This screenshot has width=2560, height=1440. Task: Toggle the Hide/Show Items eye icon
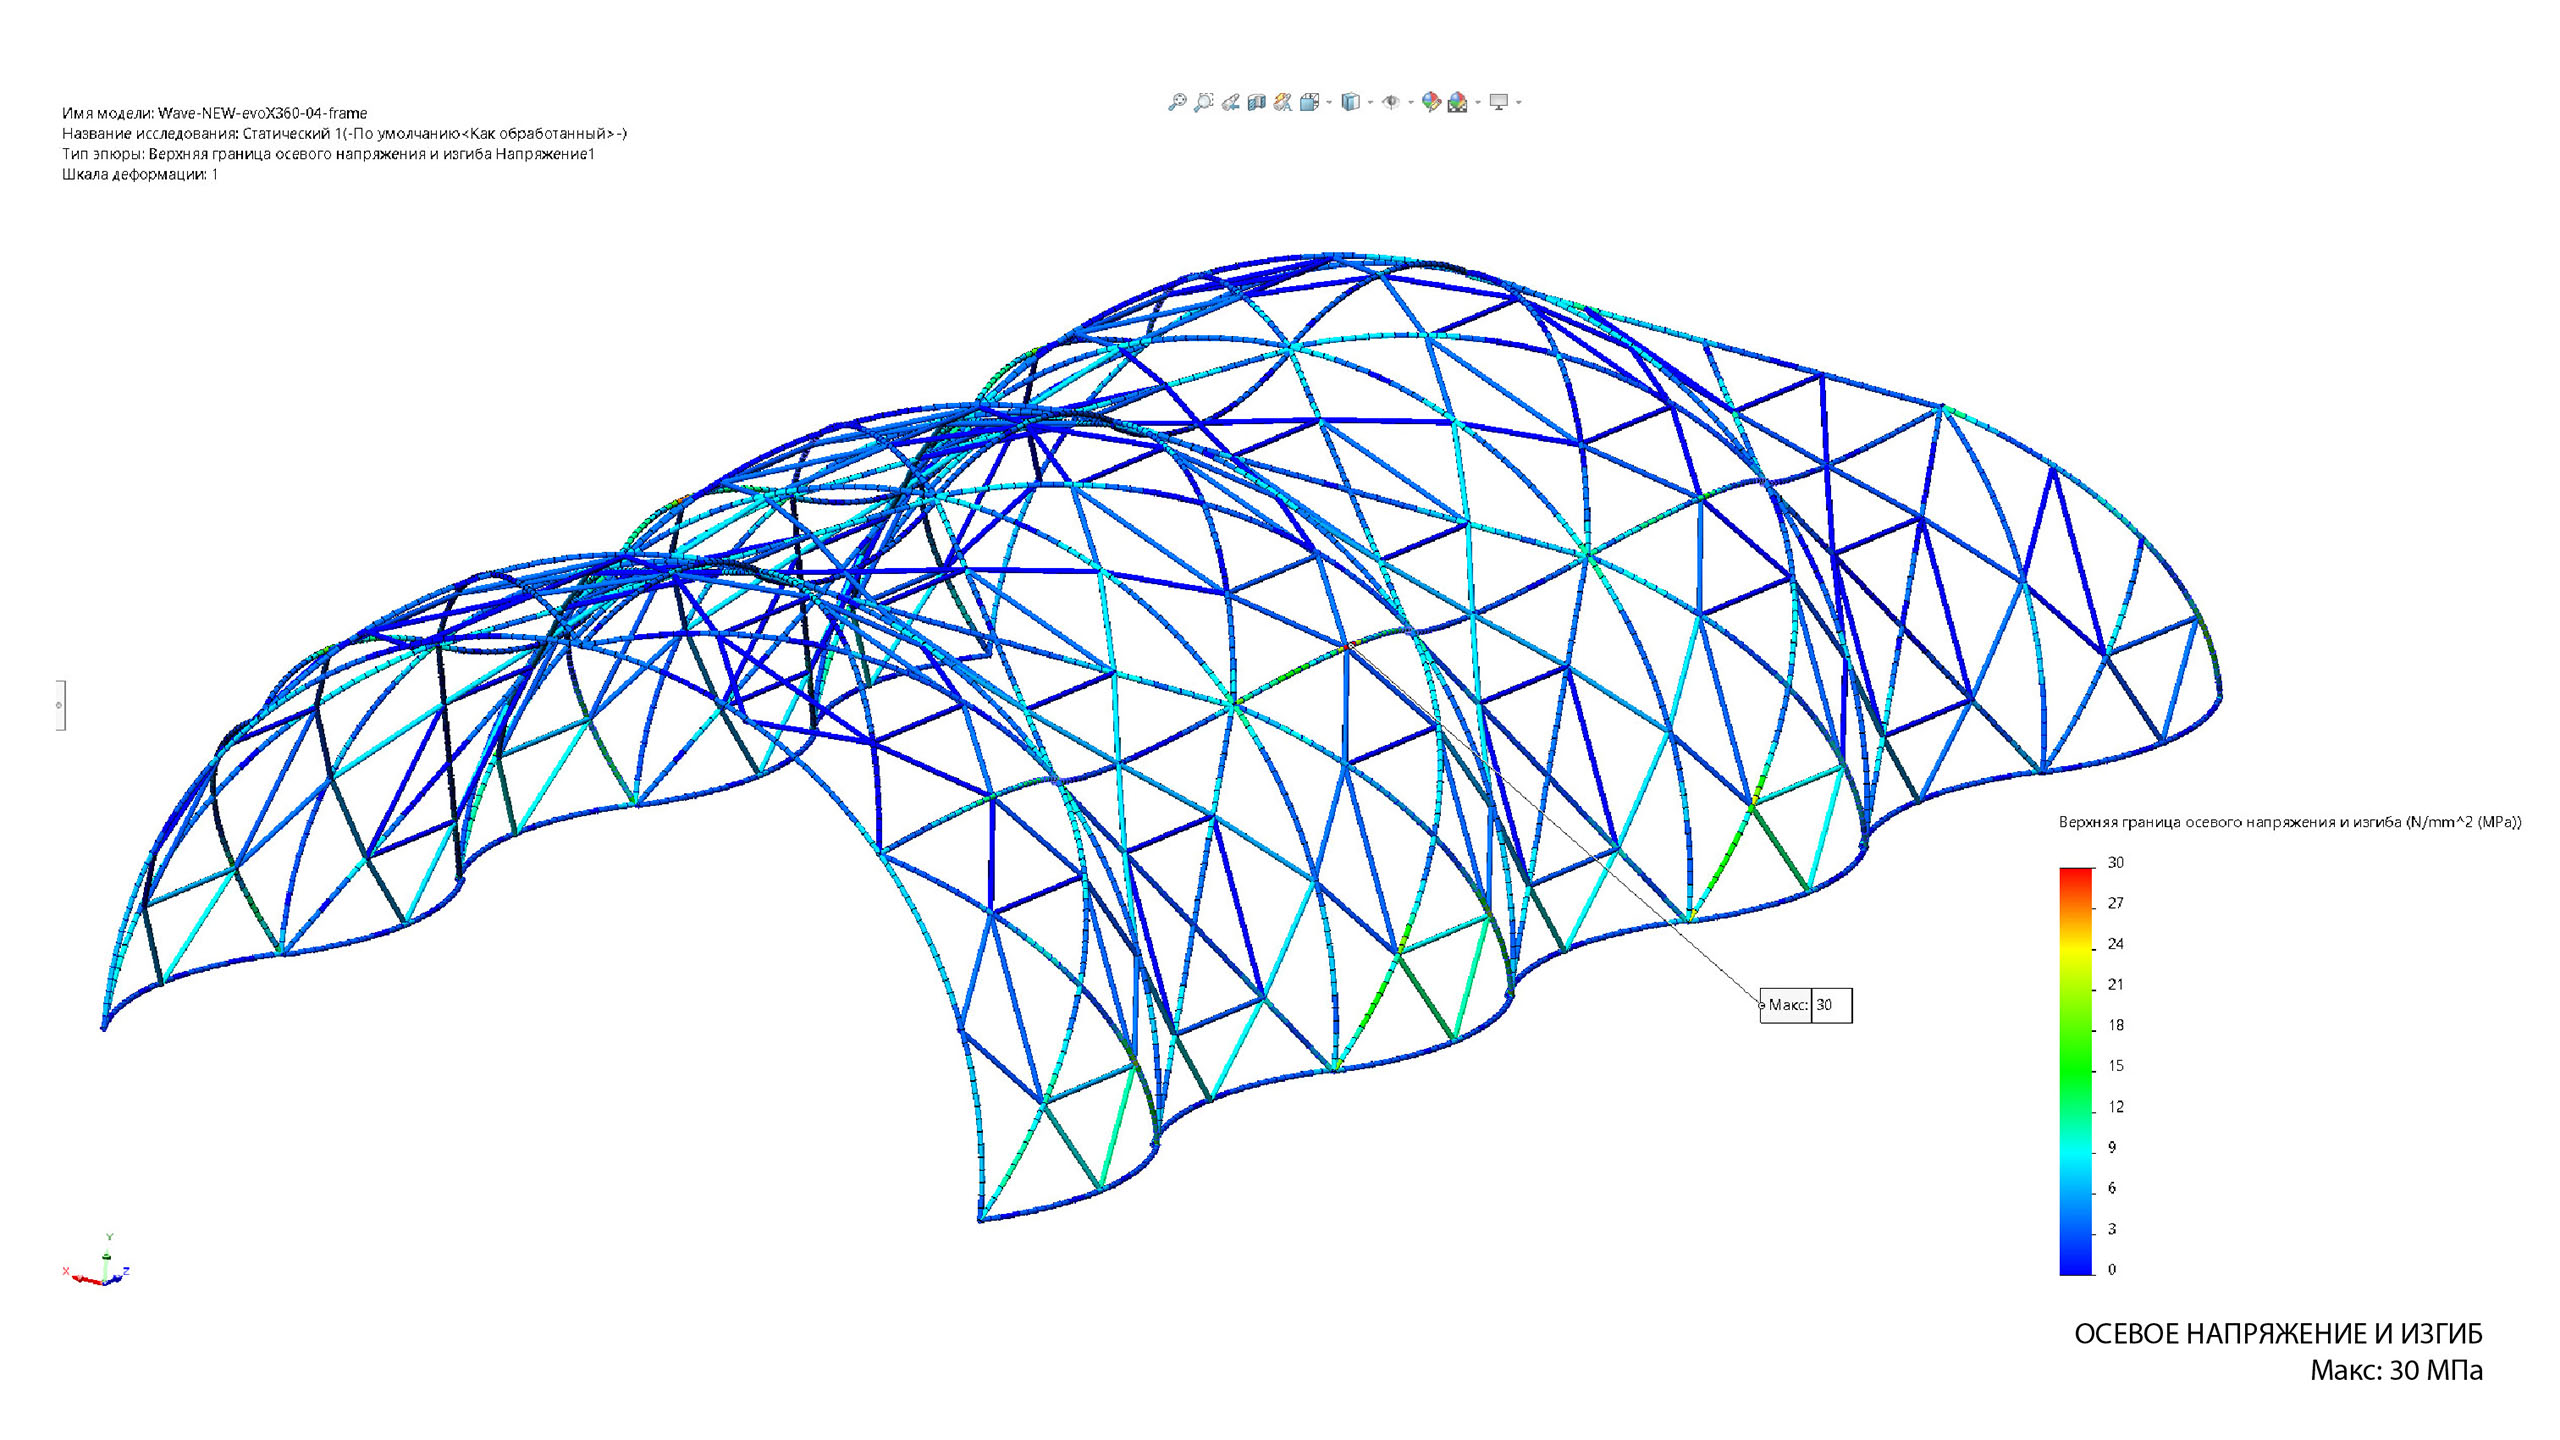point(1390,102)
